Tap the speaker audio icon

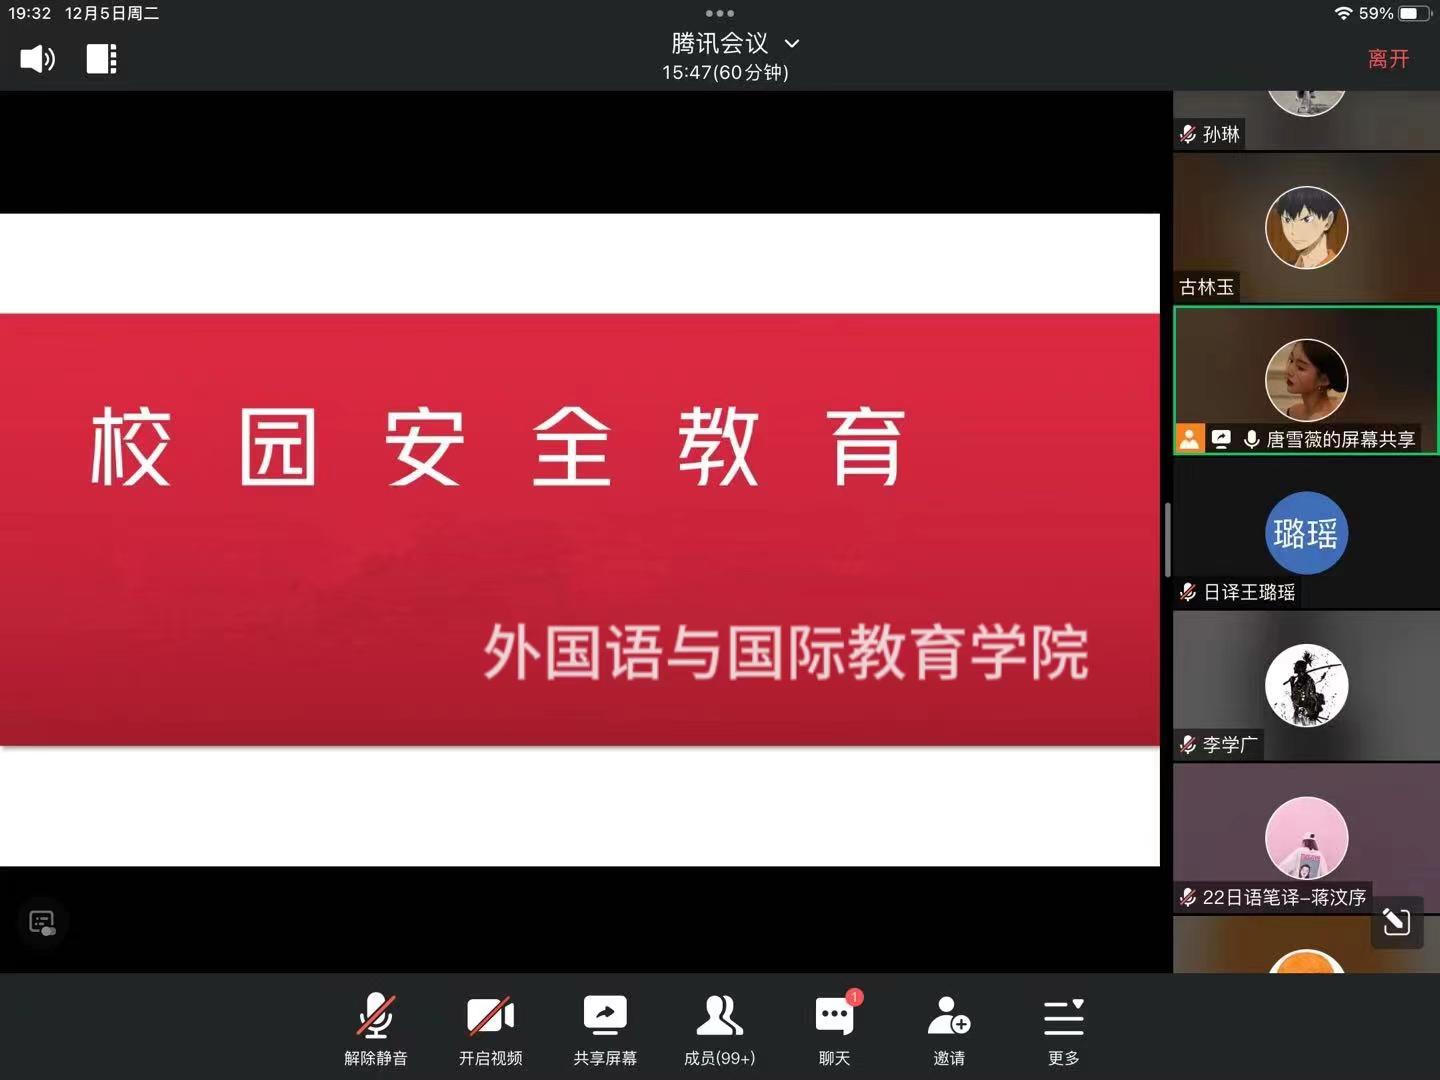coord(37,59)
